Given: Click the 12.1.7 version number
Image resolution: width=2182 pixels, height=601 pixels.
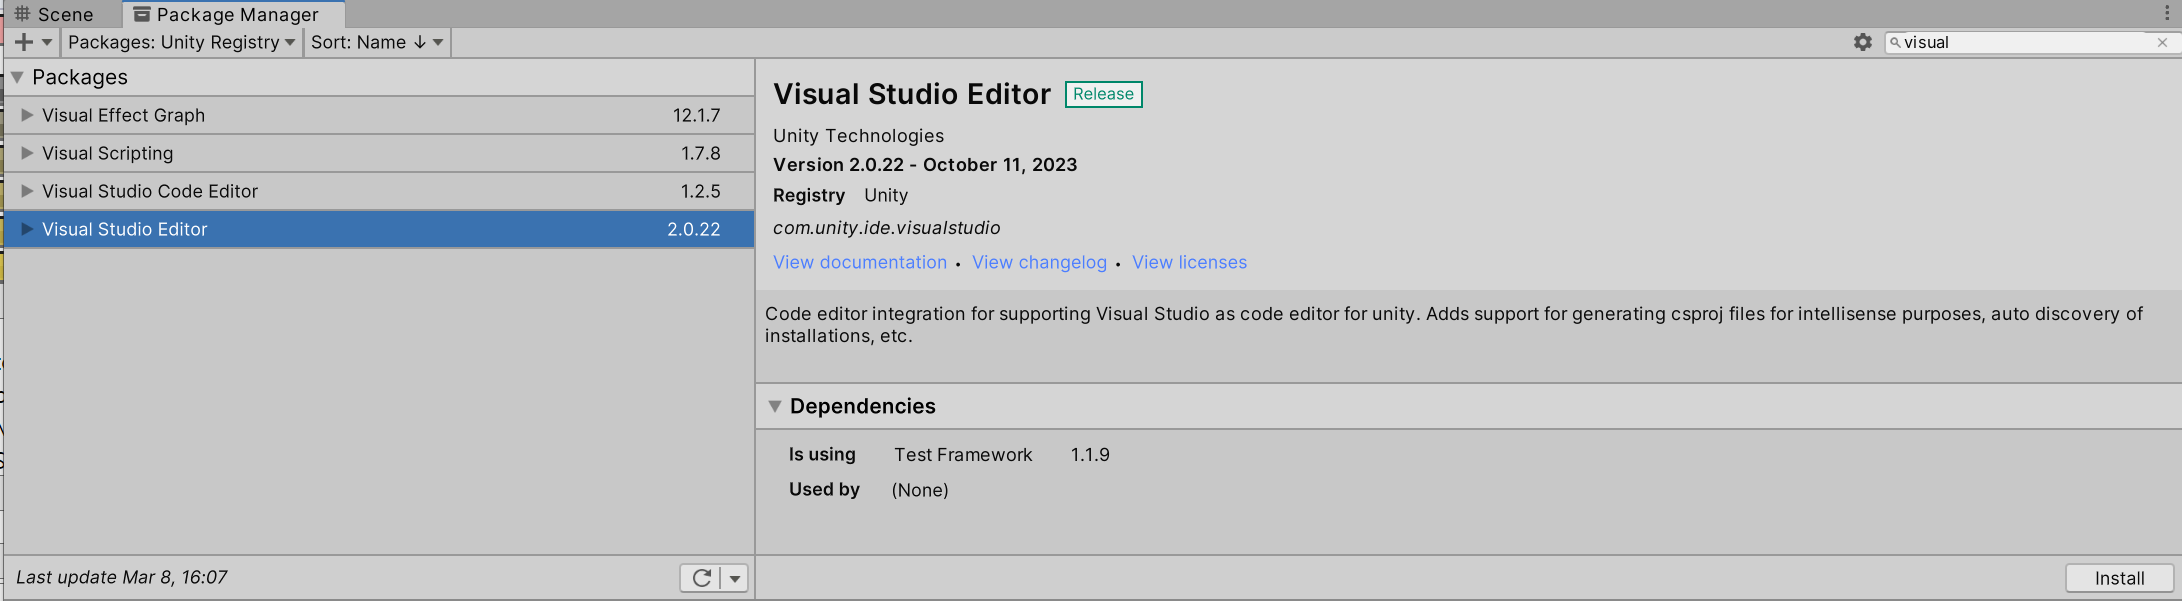Looking at the screenshot, I should [696, 115].
